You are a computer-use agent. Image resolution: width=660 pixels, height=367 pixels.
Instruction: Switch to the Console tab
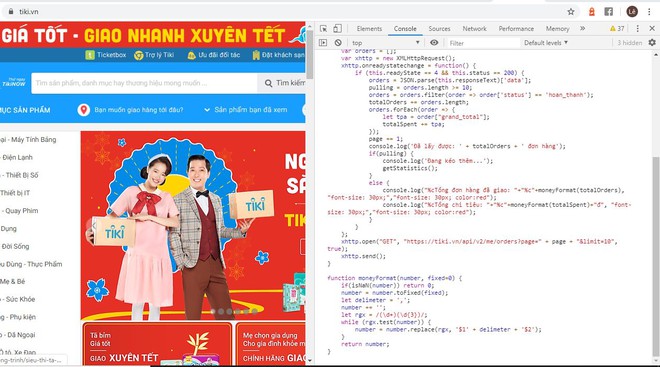pyautogui.click(x=405, y=29)
